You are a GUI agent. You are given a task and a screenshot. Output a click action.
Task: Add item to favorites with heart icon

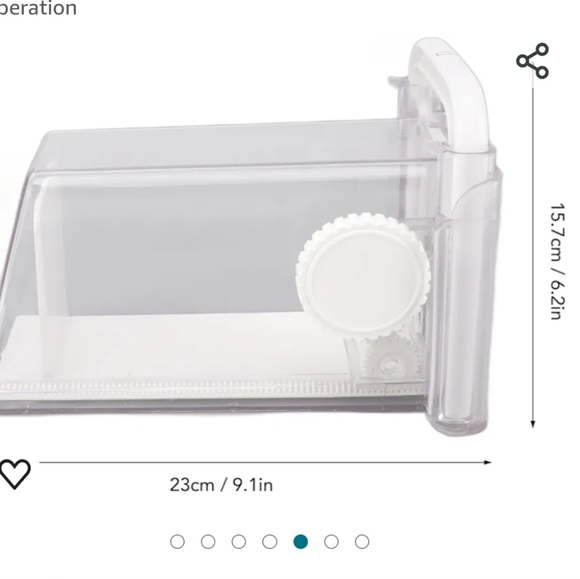point(15,474)
